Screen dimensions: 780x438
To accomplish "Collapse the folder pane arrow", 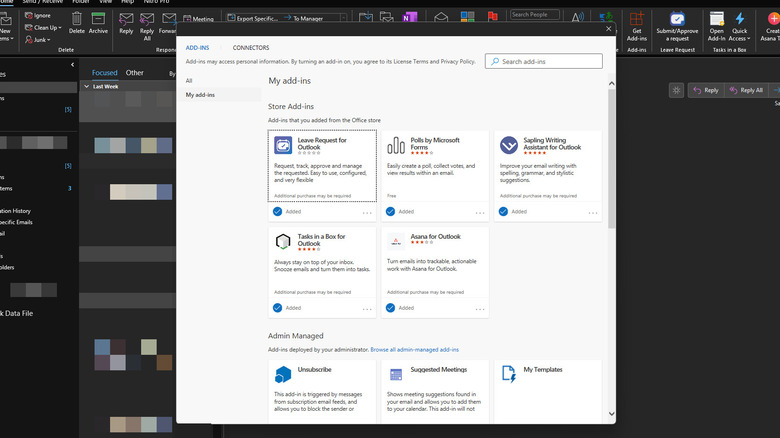I will click(73, 65).
